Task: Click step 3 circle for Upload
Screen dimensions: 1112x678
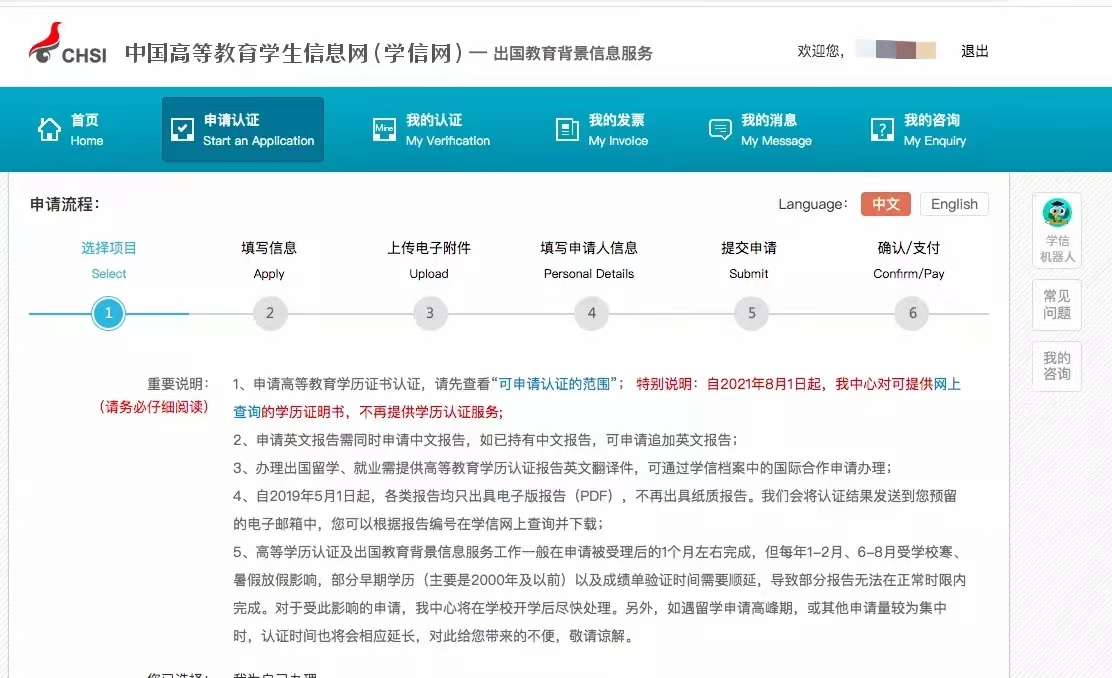Action: (x=430, y=313)
